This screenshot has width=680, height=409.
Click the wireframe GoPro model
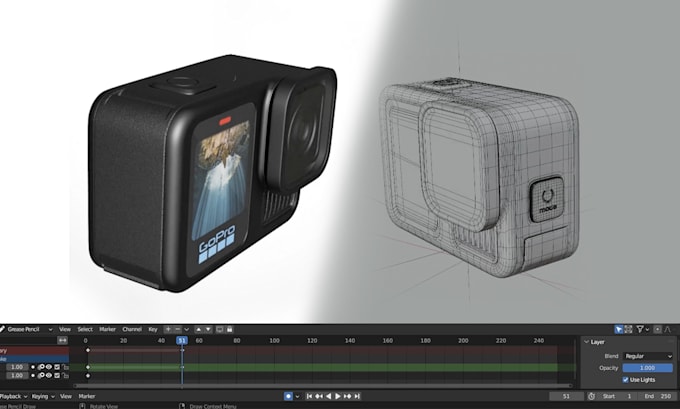point(478,178)
